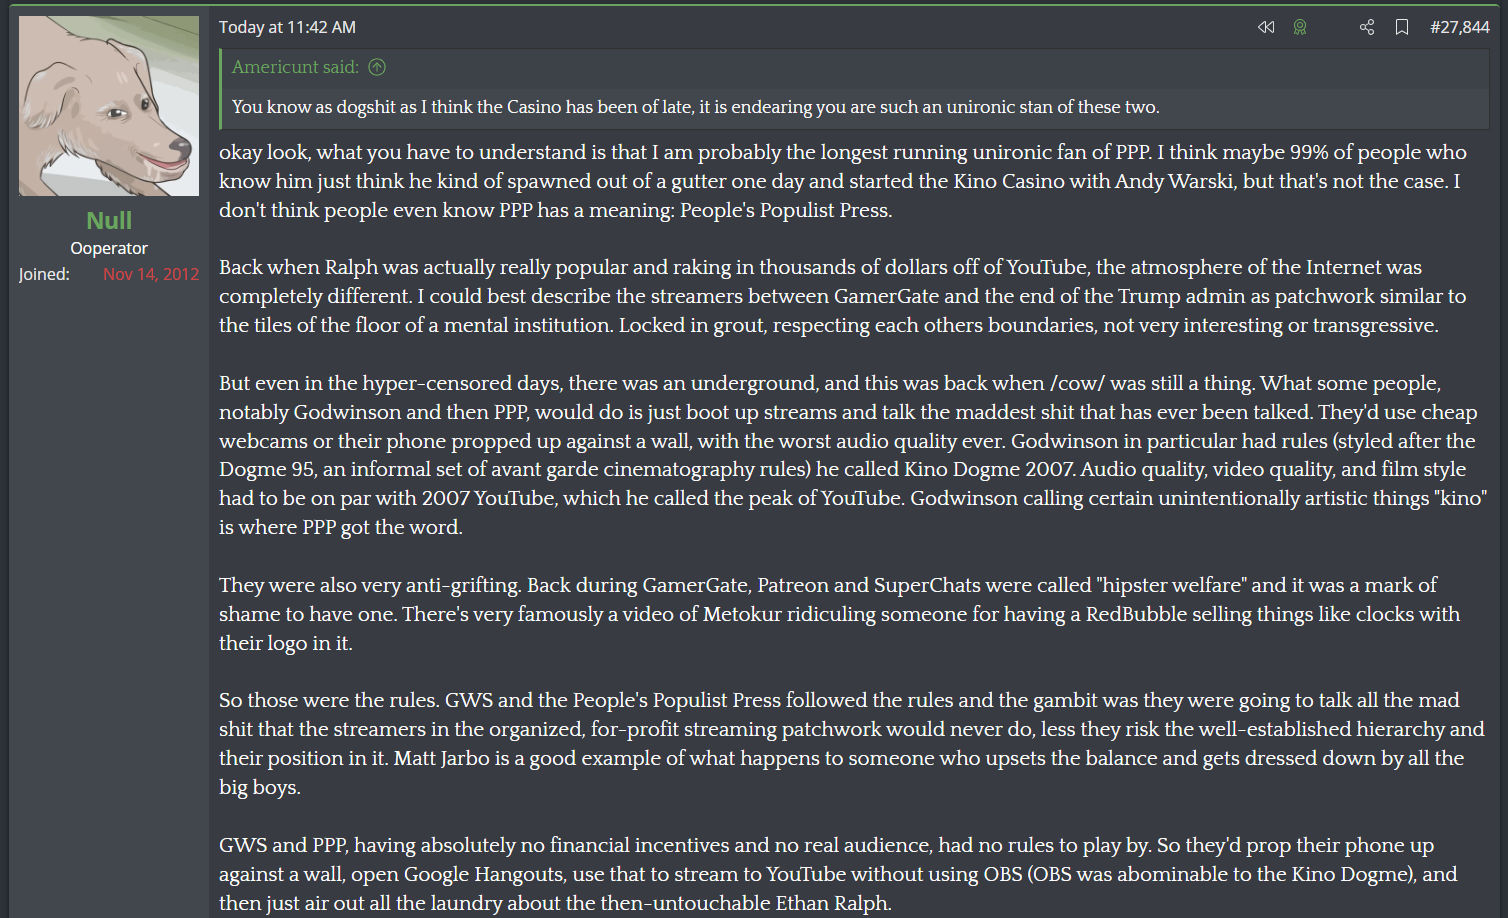Click the double-left-arrow rewind icon in post header
This screenshot has width=1508, height=918.
coord(1266,27)
